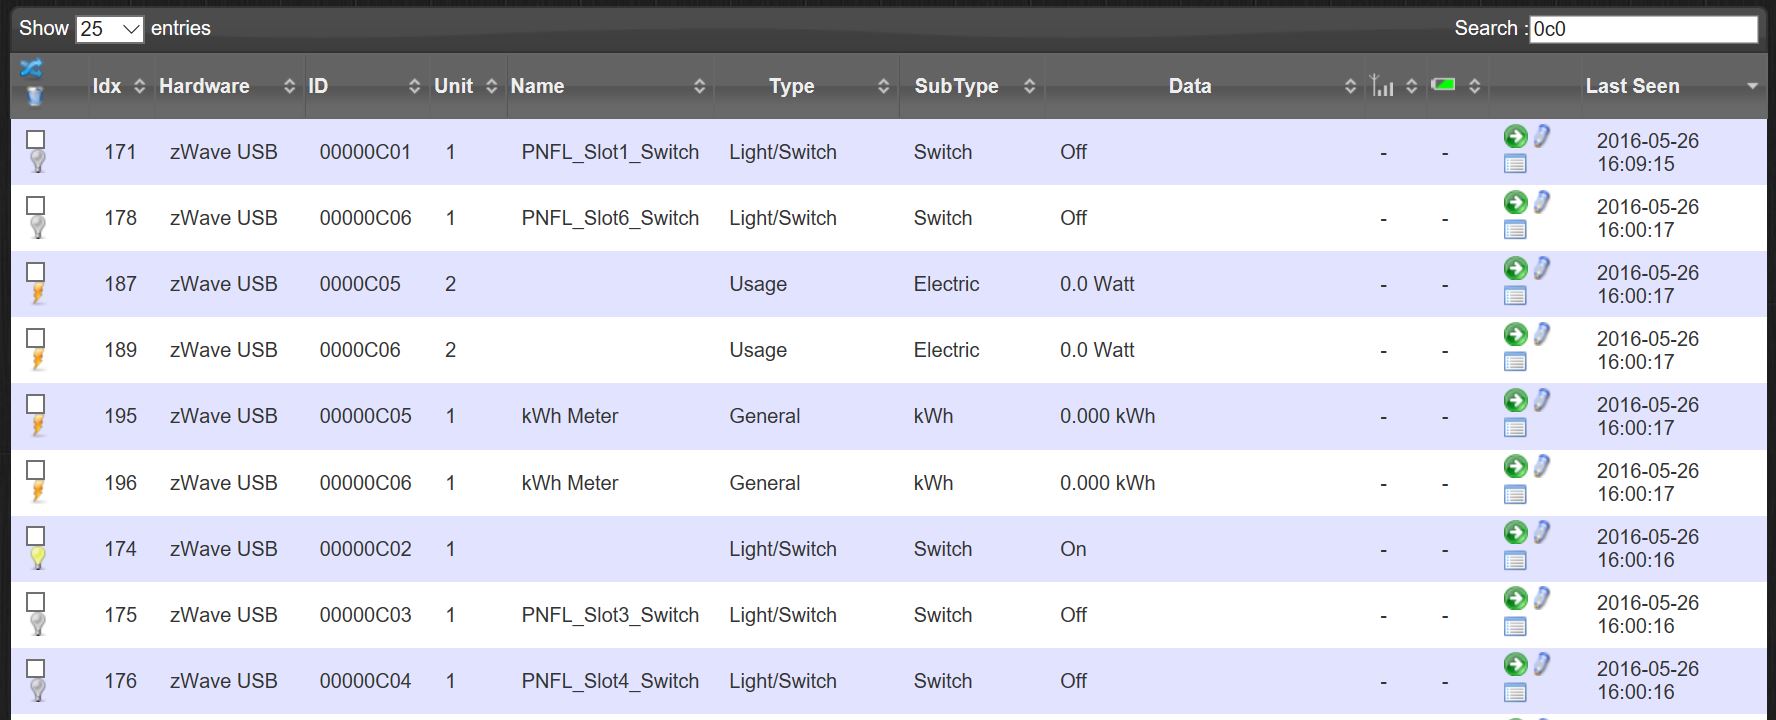Viewport: 1776px width, 720px height.
Task: Select the checkbox for device 189
Action: [x=35, y=338]
